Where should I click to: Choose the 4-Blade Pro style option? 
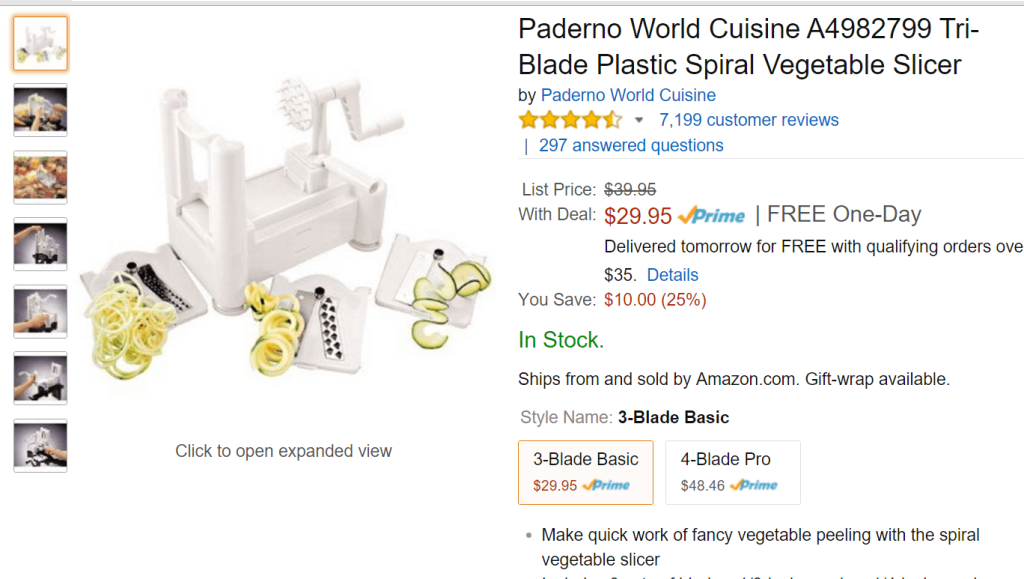tap(732, 471)
